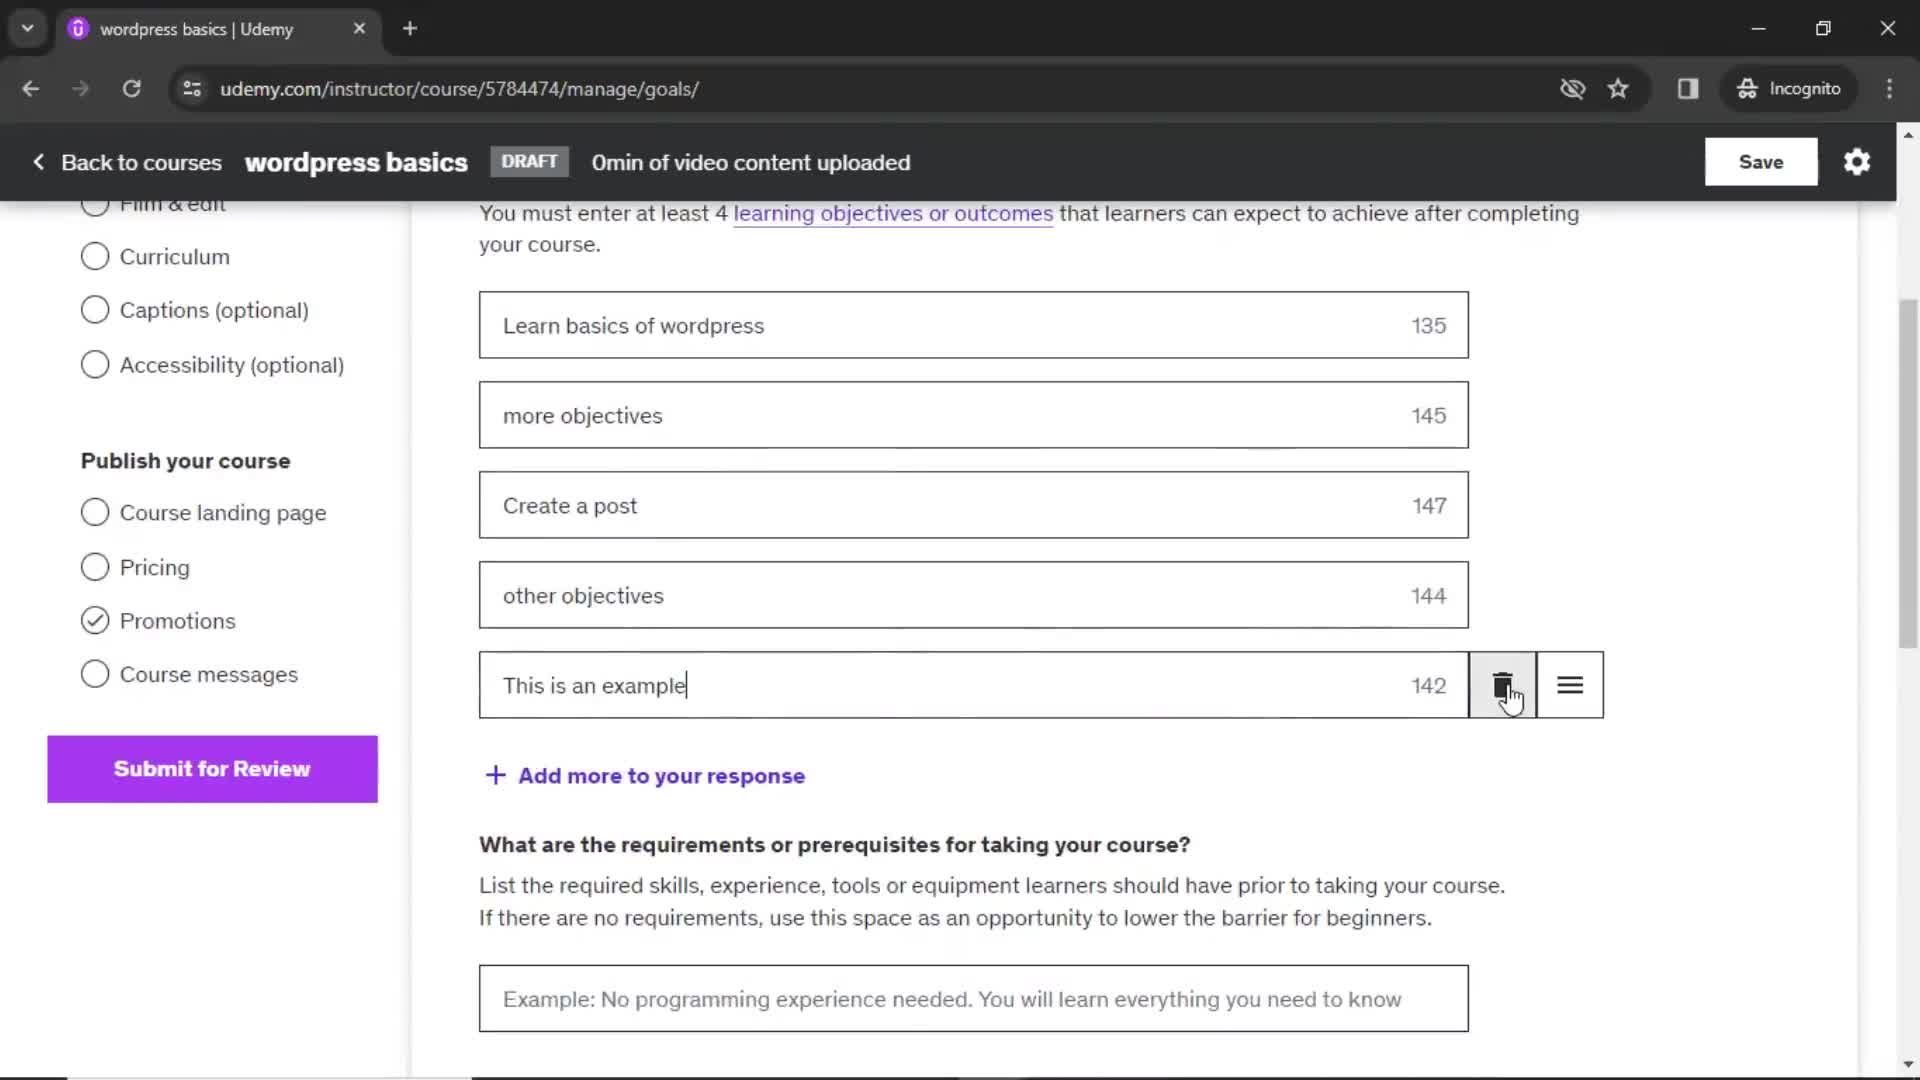Select the Pricing radio button

(95, 567)
